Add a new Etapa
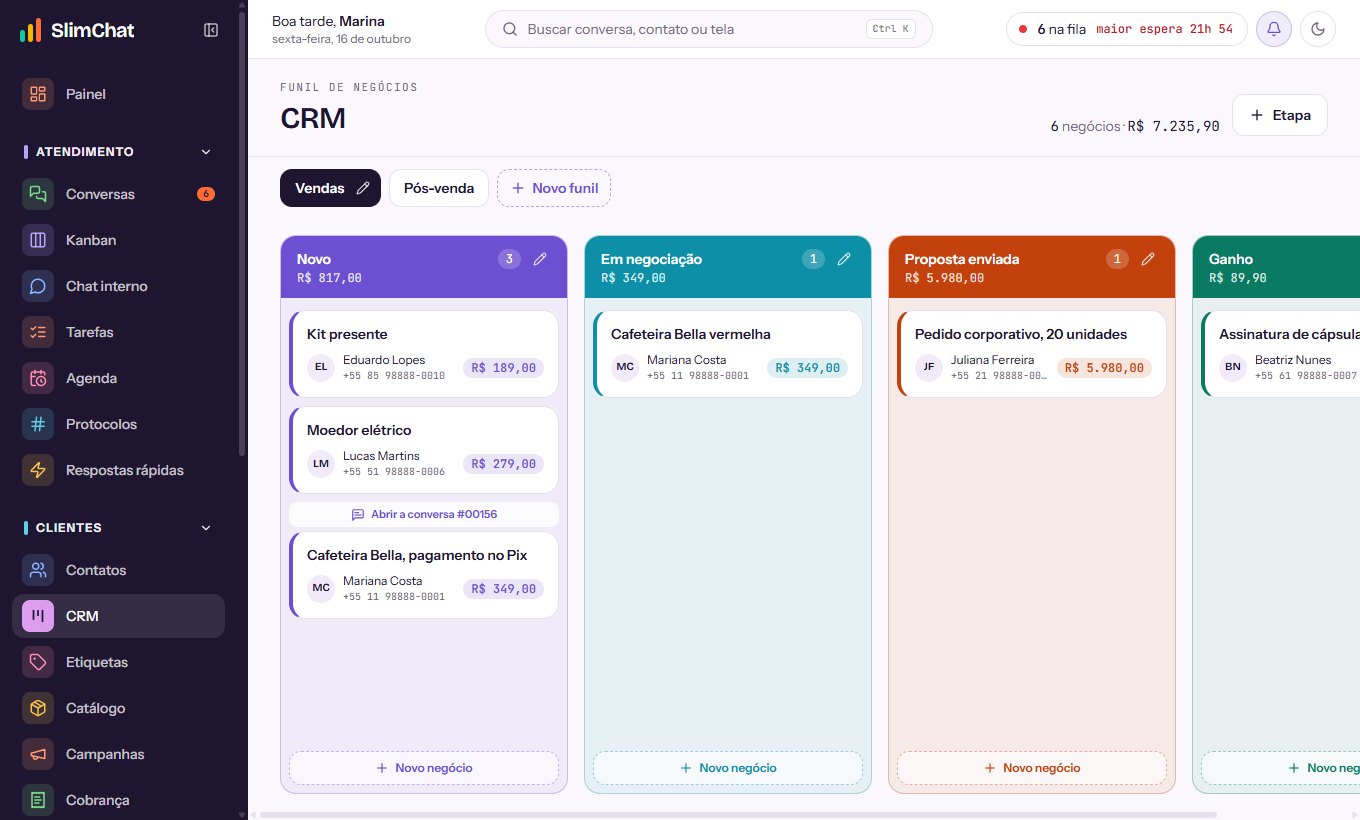Image resolution: width=1360 pixels, height=820 pixels. tap(1280, 115)
